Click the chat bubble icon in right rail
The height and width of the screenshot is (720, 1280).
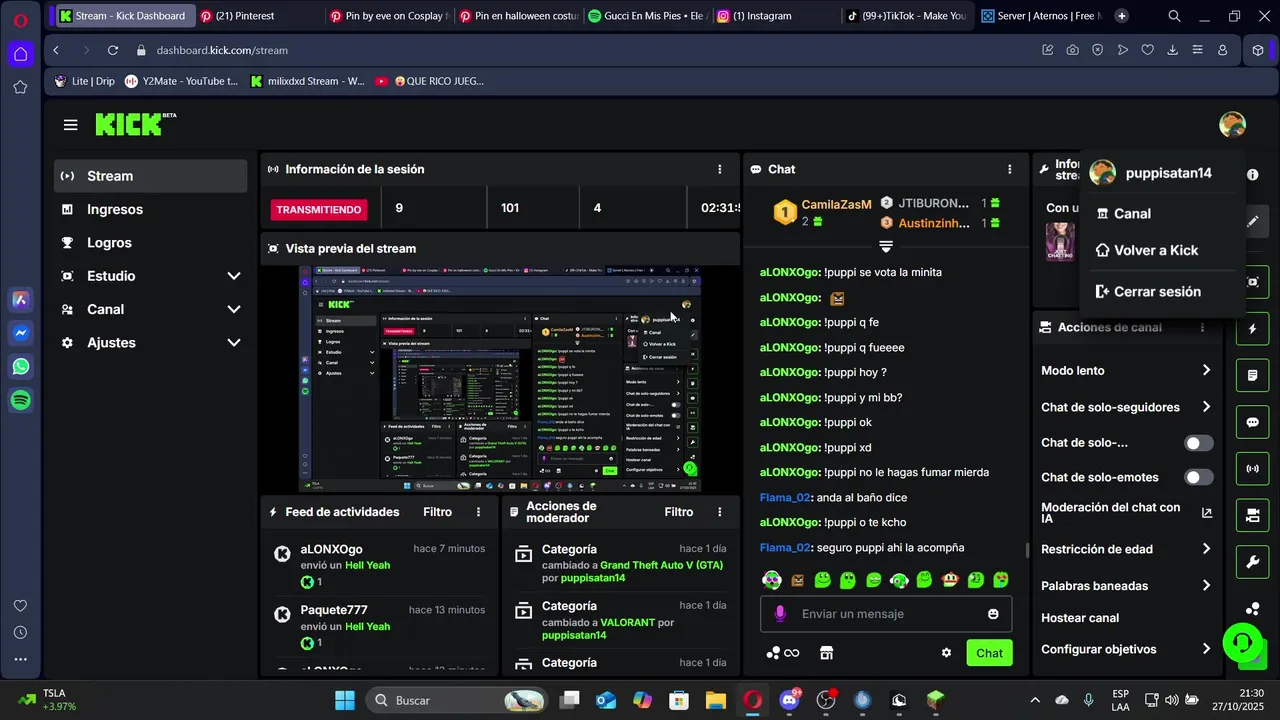(x=1253, y=422)
